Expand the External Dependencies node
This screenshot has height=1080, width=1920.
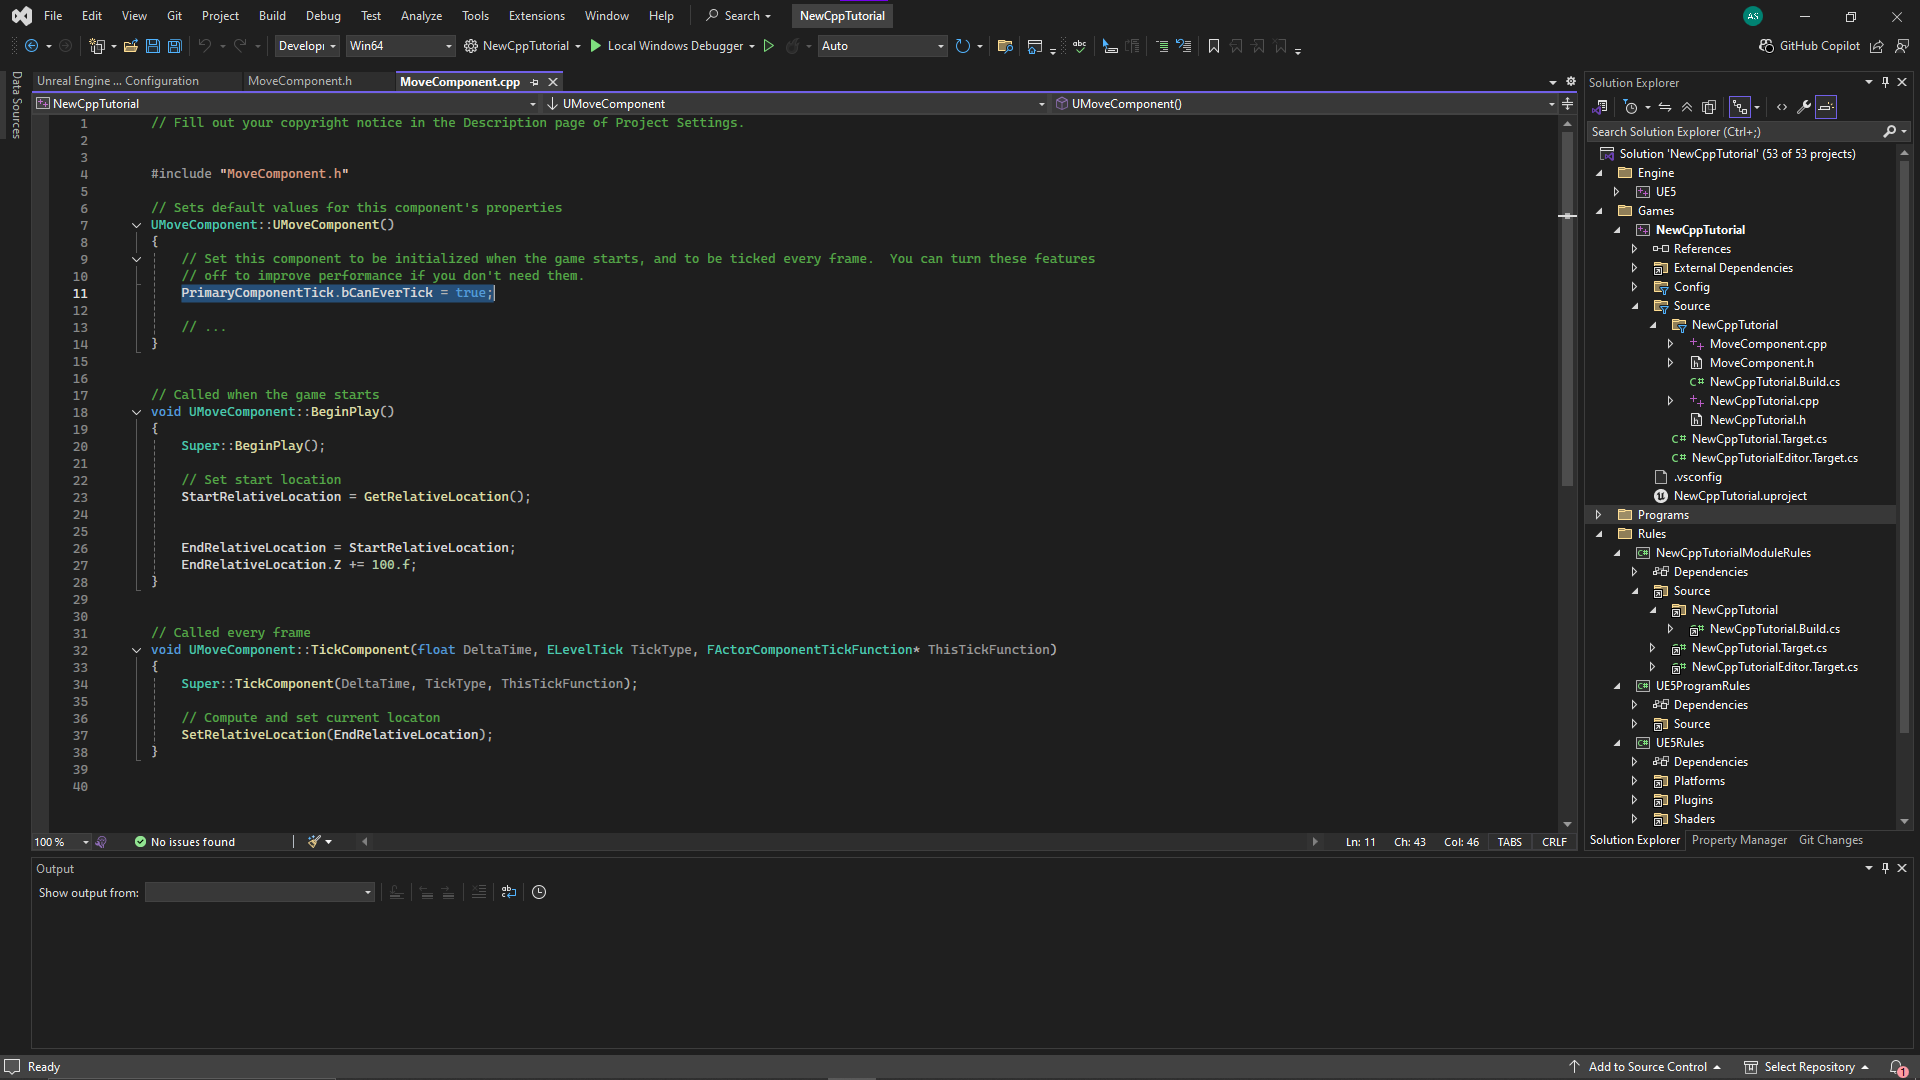(1635, 268)
